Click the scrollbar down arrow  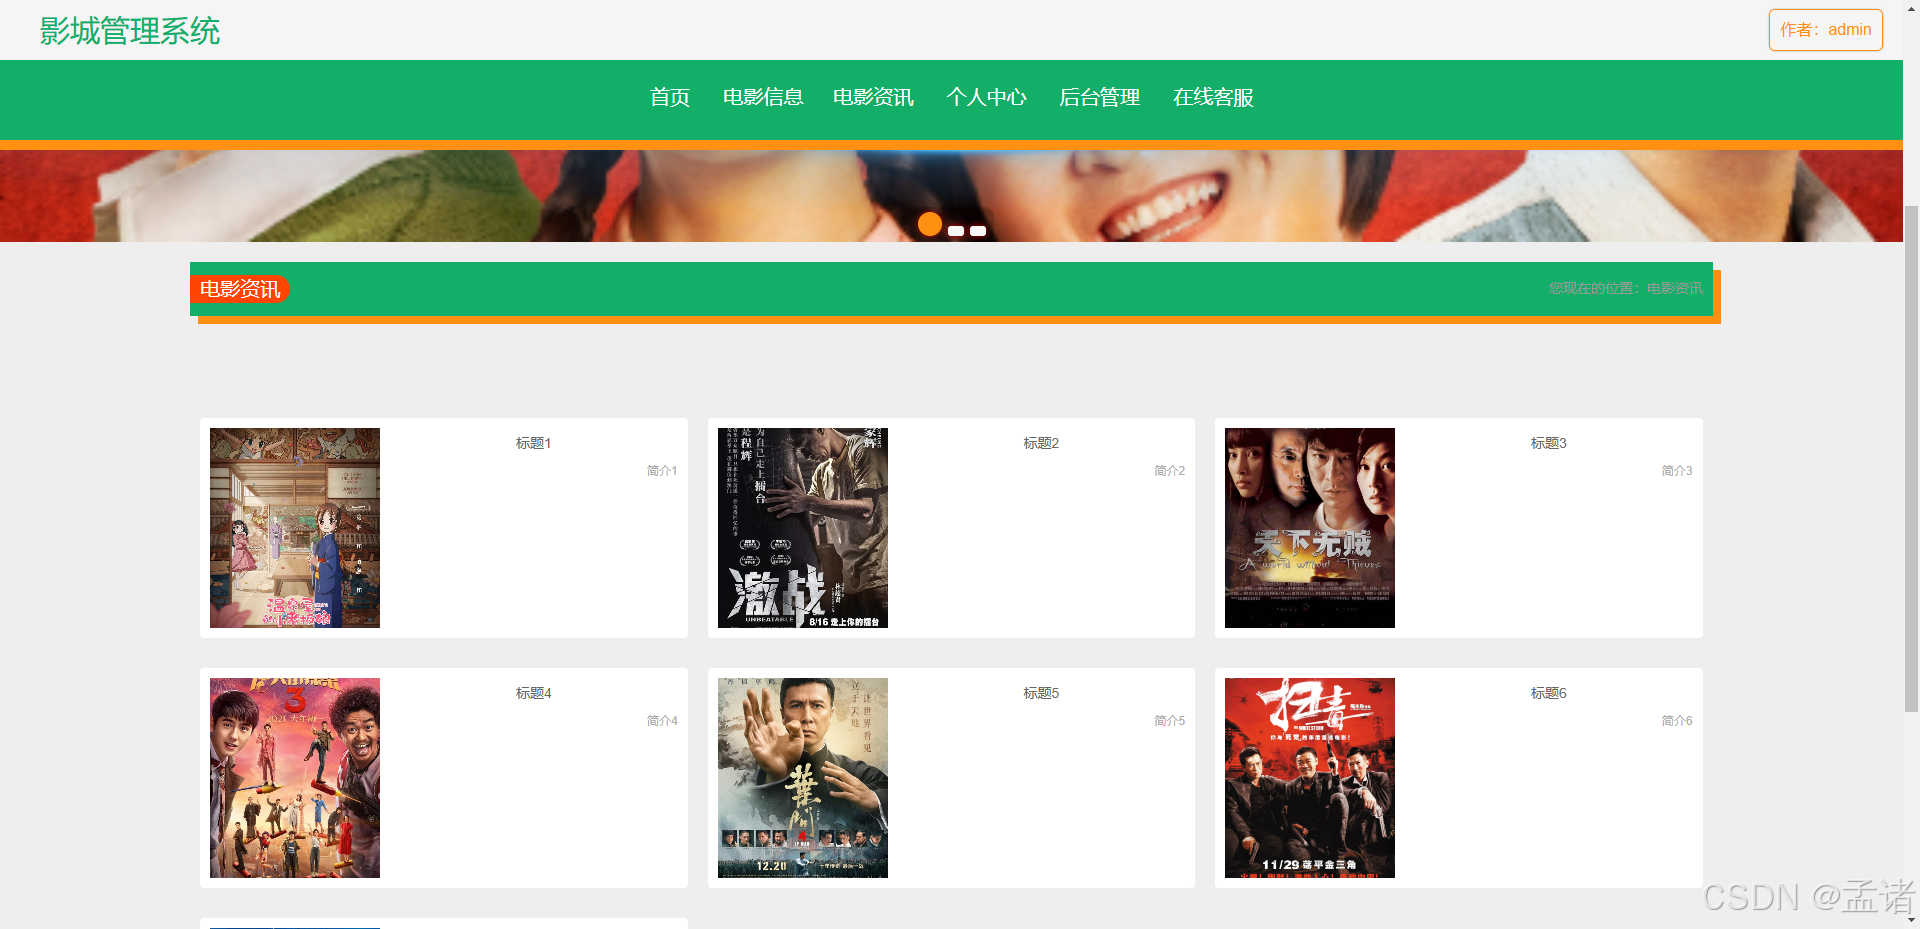point(1911,920)
